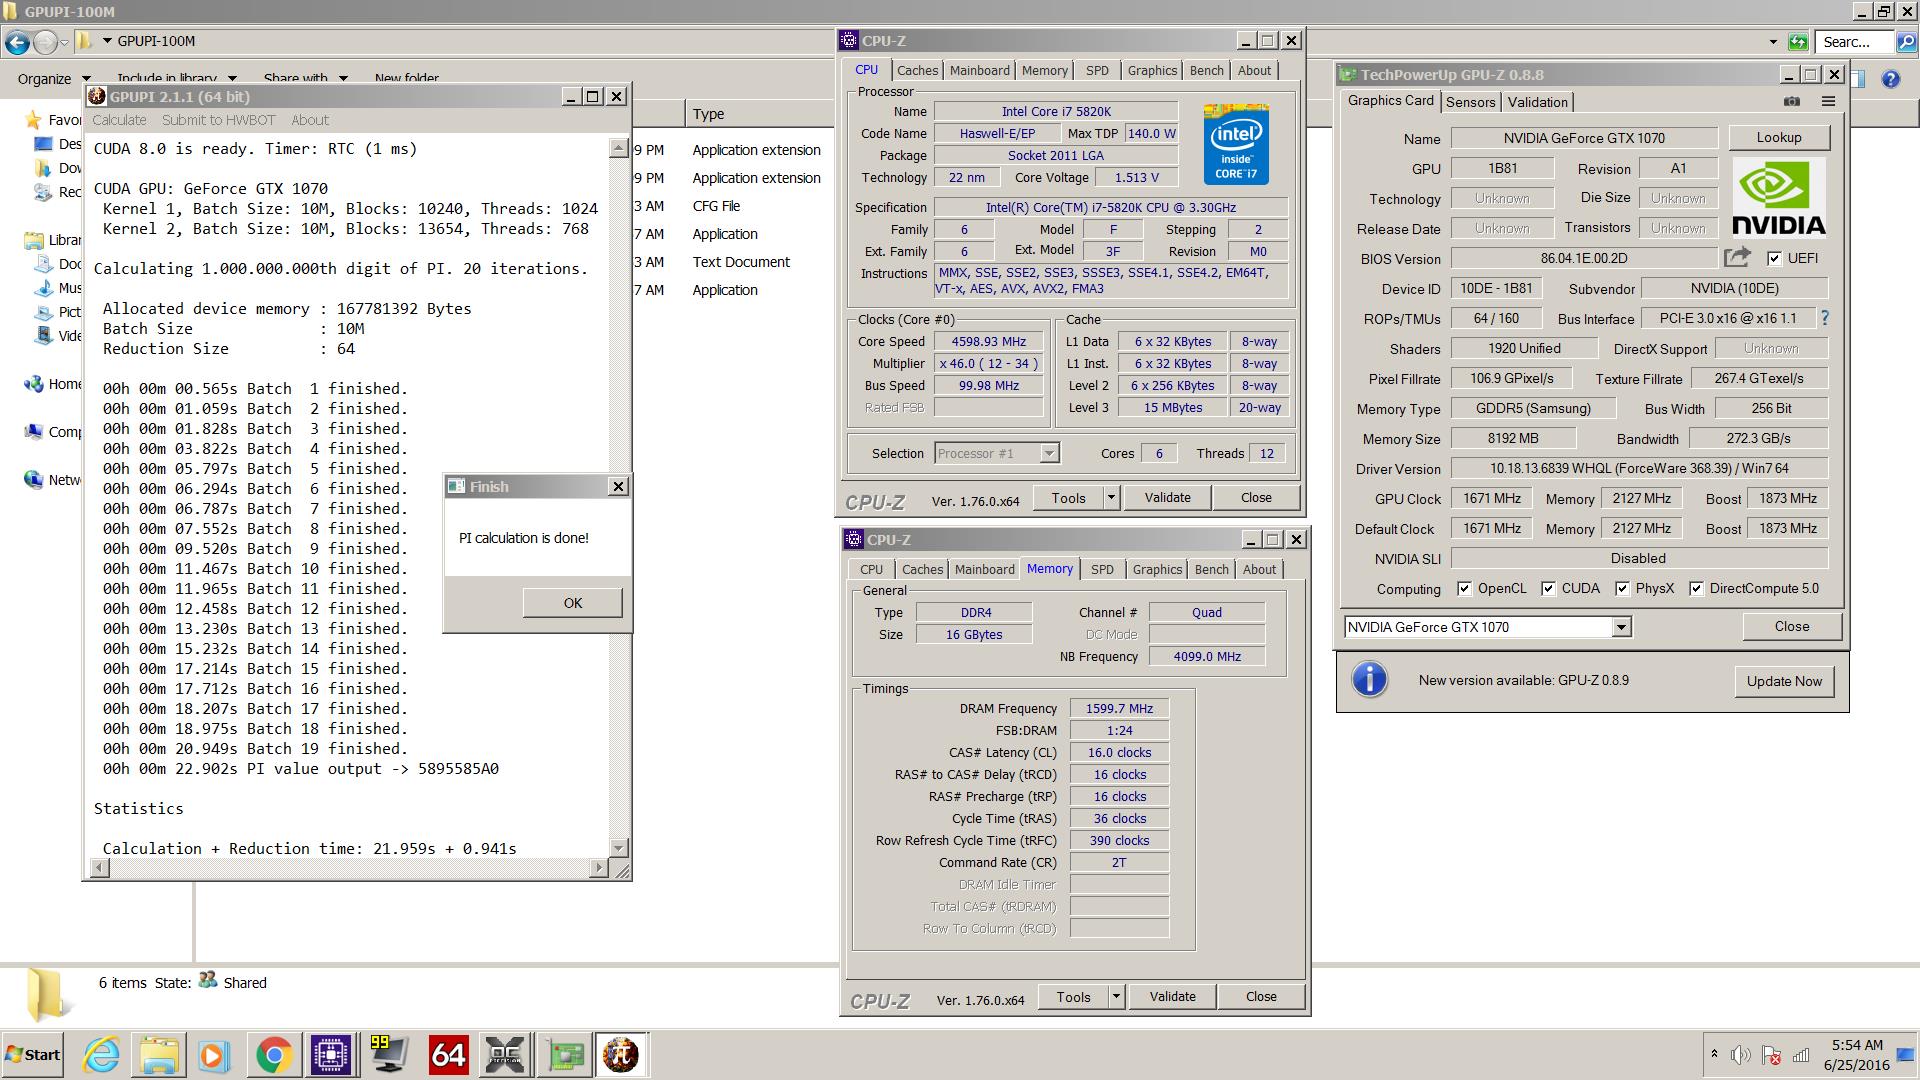This screenshot has width=1920, height=1080.
Task: Click the Explorer search input field
Action: click(x=1855, y=42)
